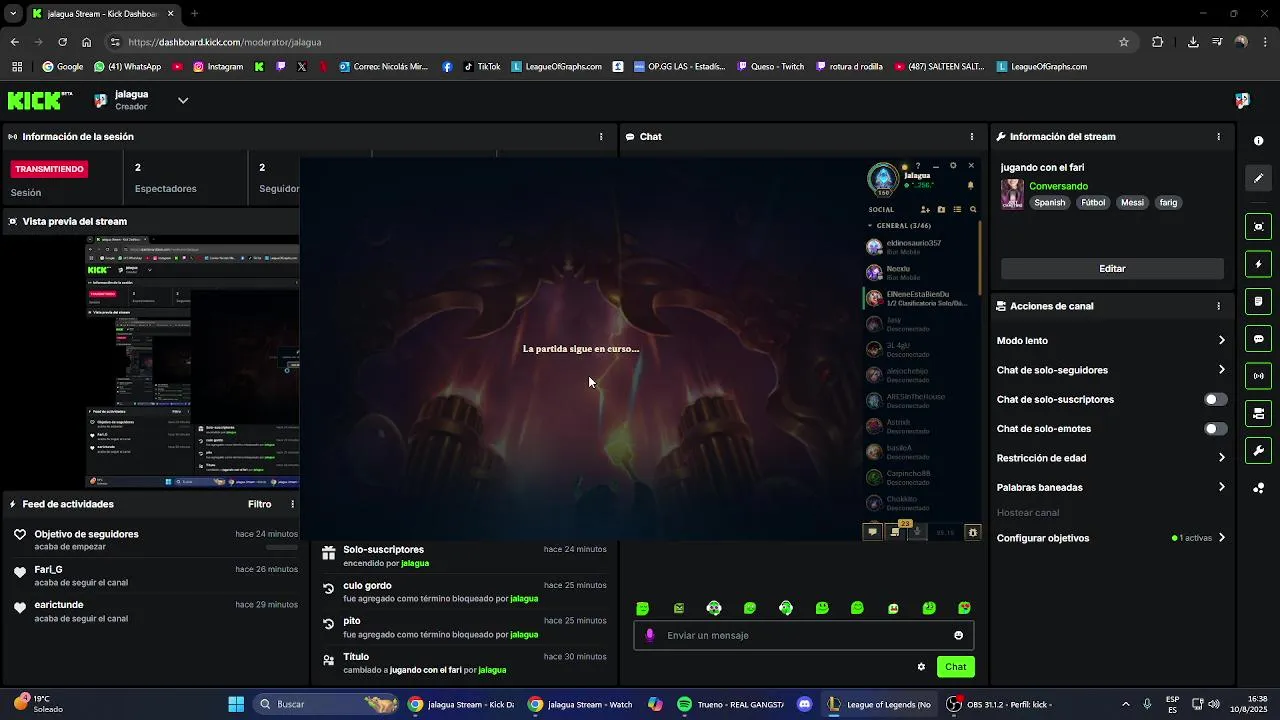The width and height of the screenshot is (1280, 720).
Task: Click the Editar stream info button
Action: (x=1112, y=268)
